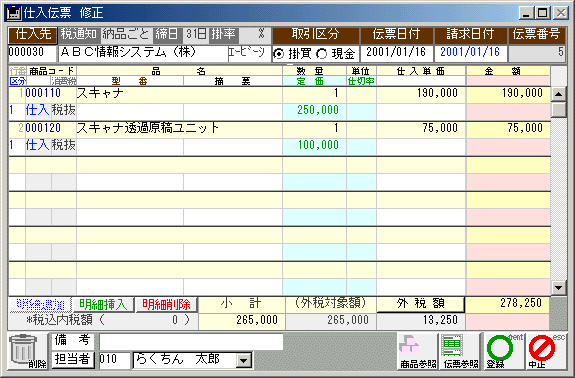Open 商品参照 product lookup icon

click(418, 351)
